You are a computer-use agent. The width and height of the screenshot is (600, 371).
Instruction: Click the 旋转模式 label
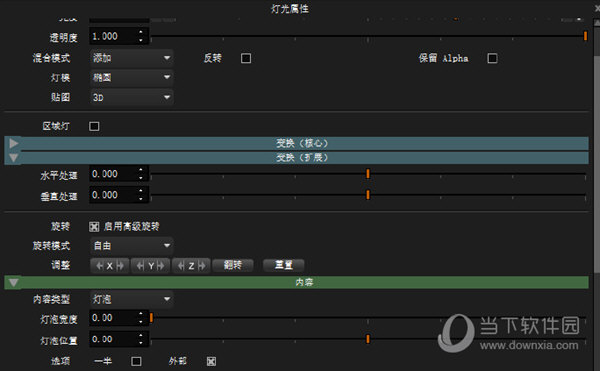(51, 246)
